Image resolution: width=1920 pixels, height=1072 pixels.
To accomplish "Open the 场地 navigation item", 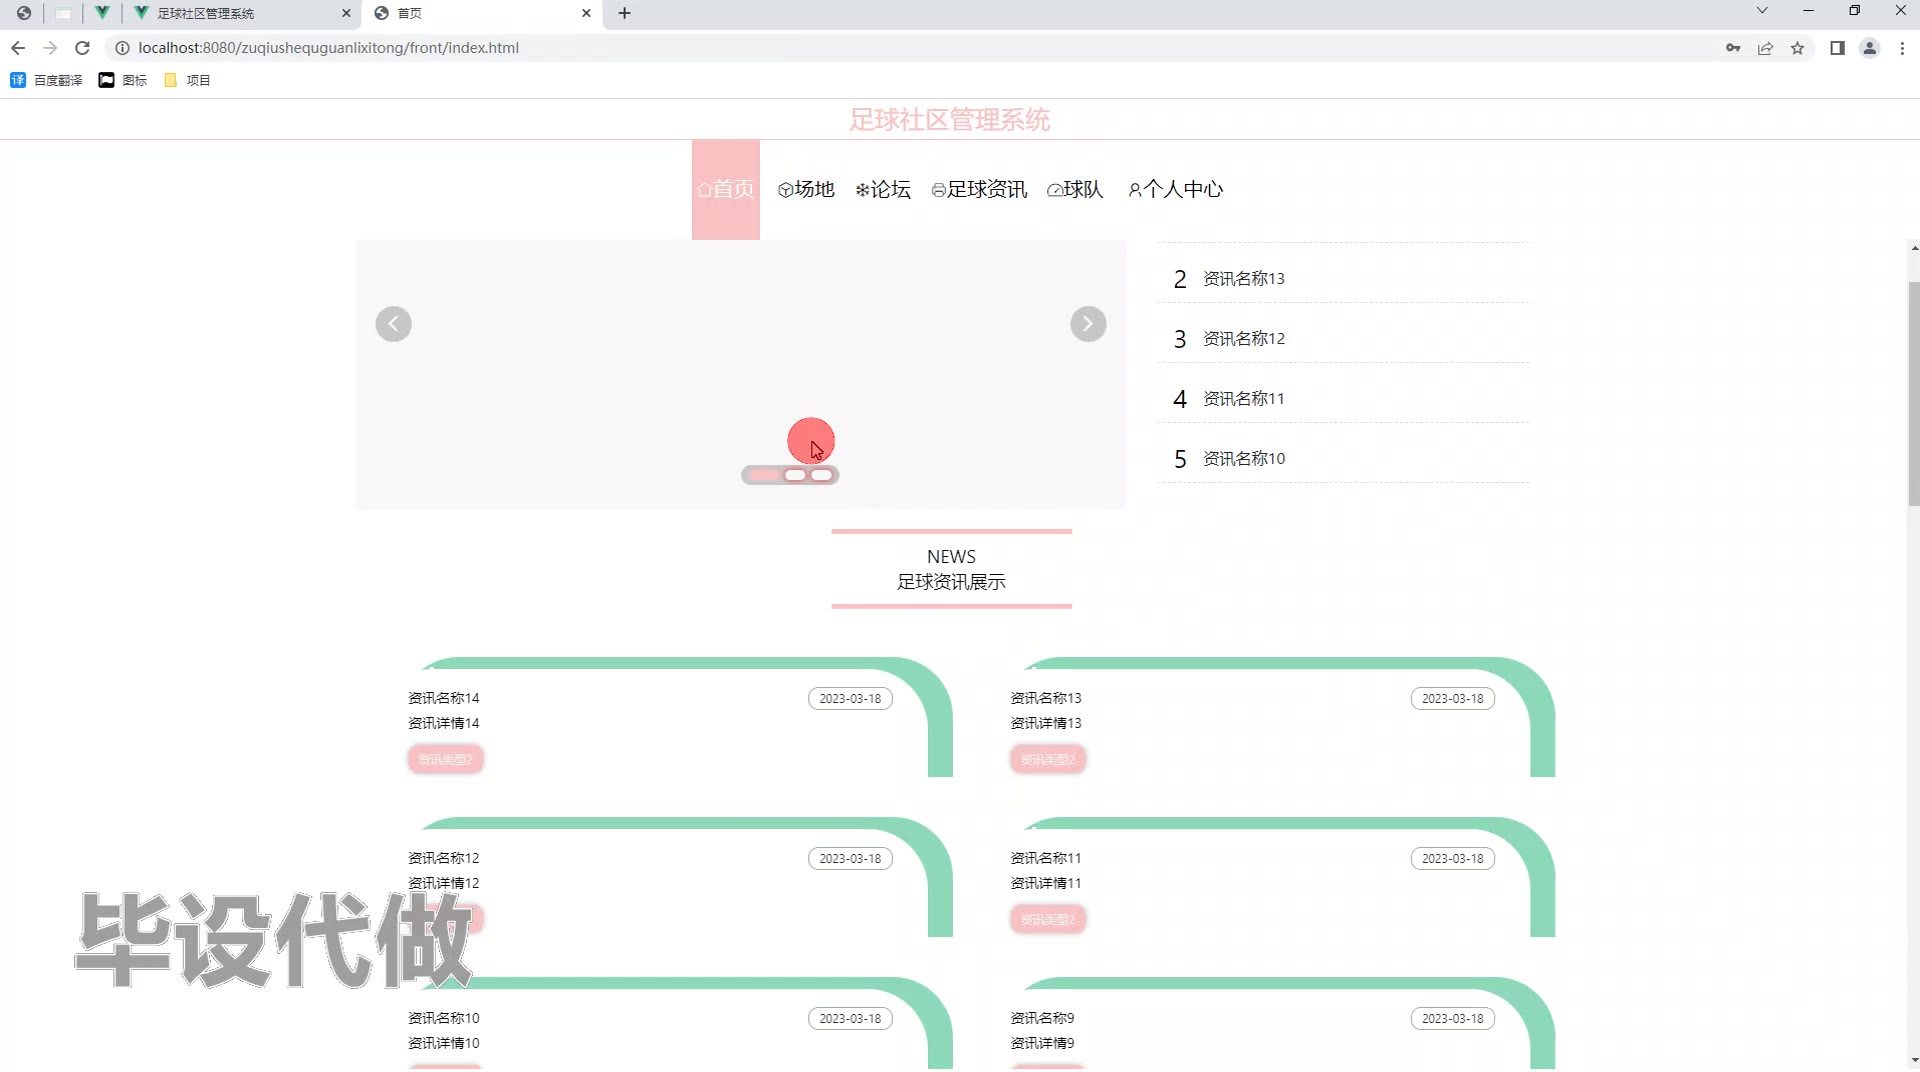I will click(806, 190).
